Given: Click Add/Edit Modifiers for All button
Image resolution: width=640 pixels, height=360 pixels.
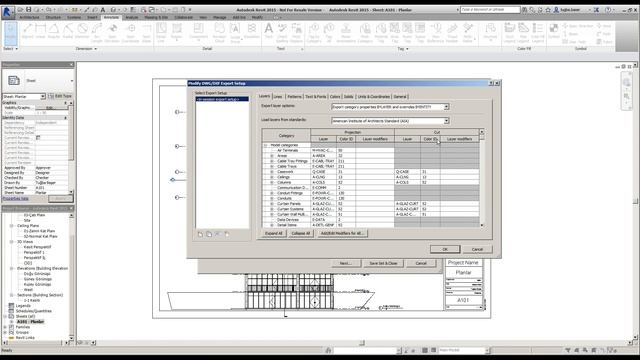Looking at the screenshot, I should (342, 233).
